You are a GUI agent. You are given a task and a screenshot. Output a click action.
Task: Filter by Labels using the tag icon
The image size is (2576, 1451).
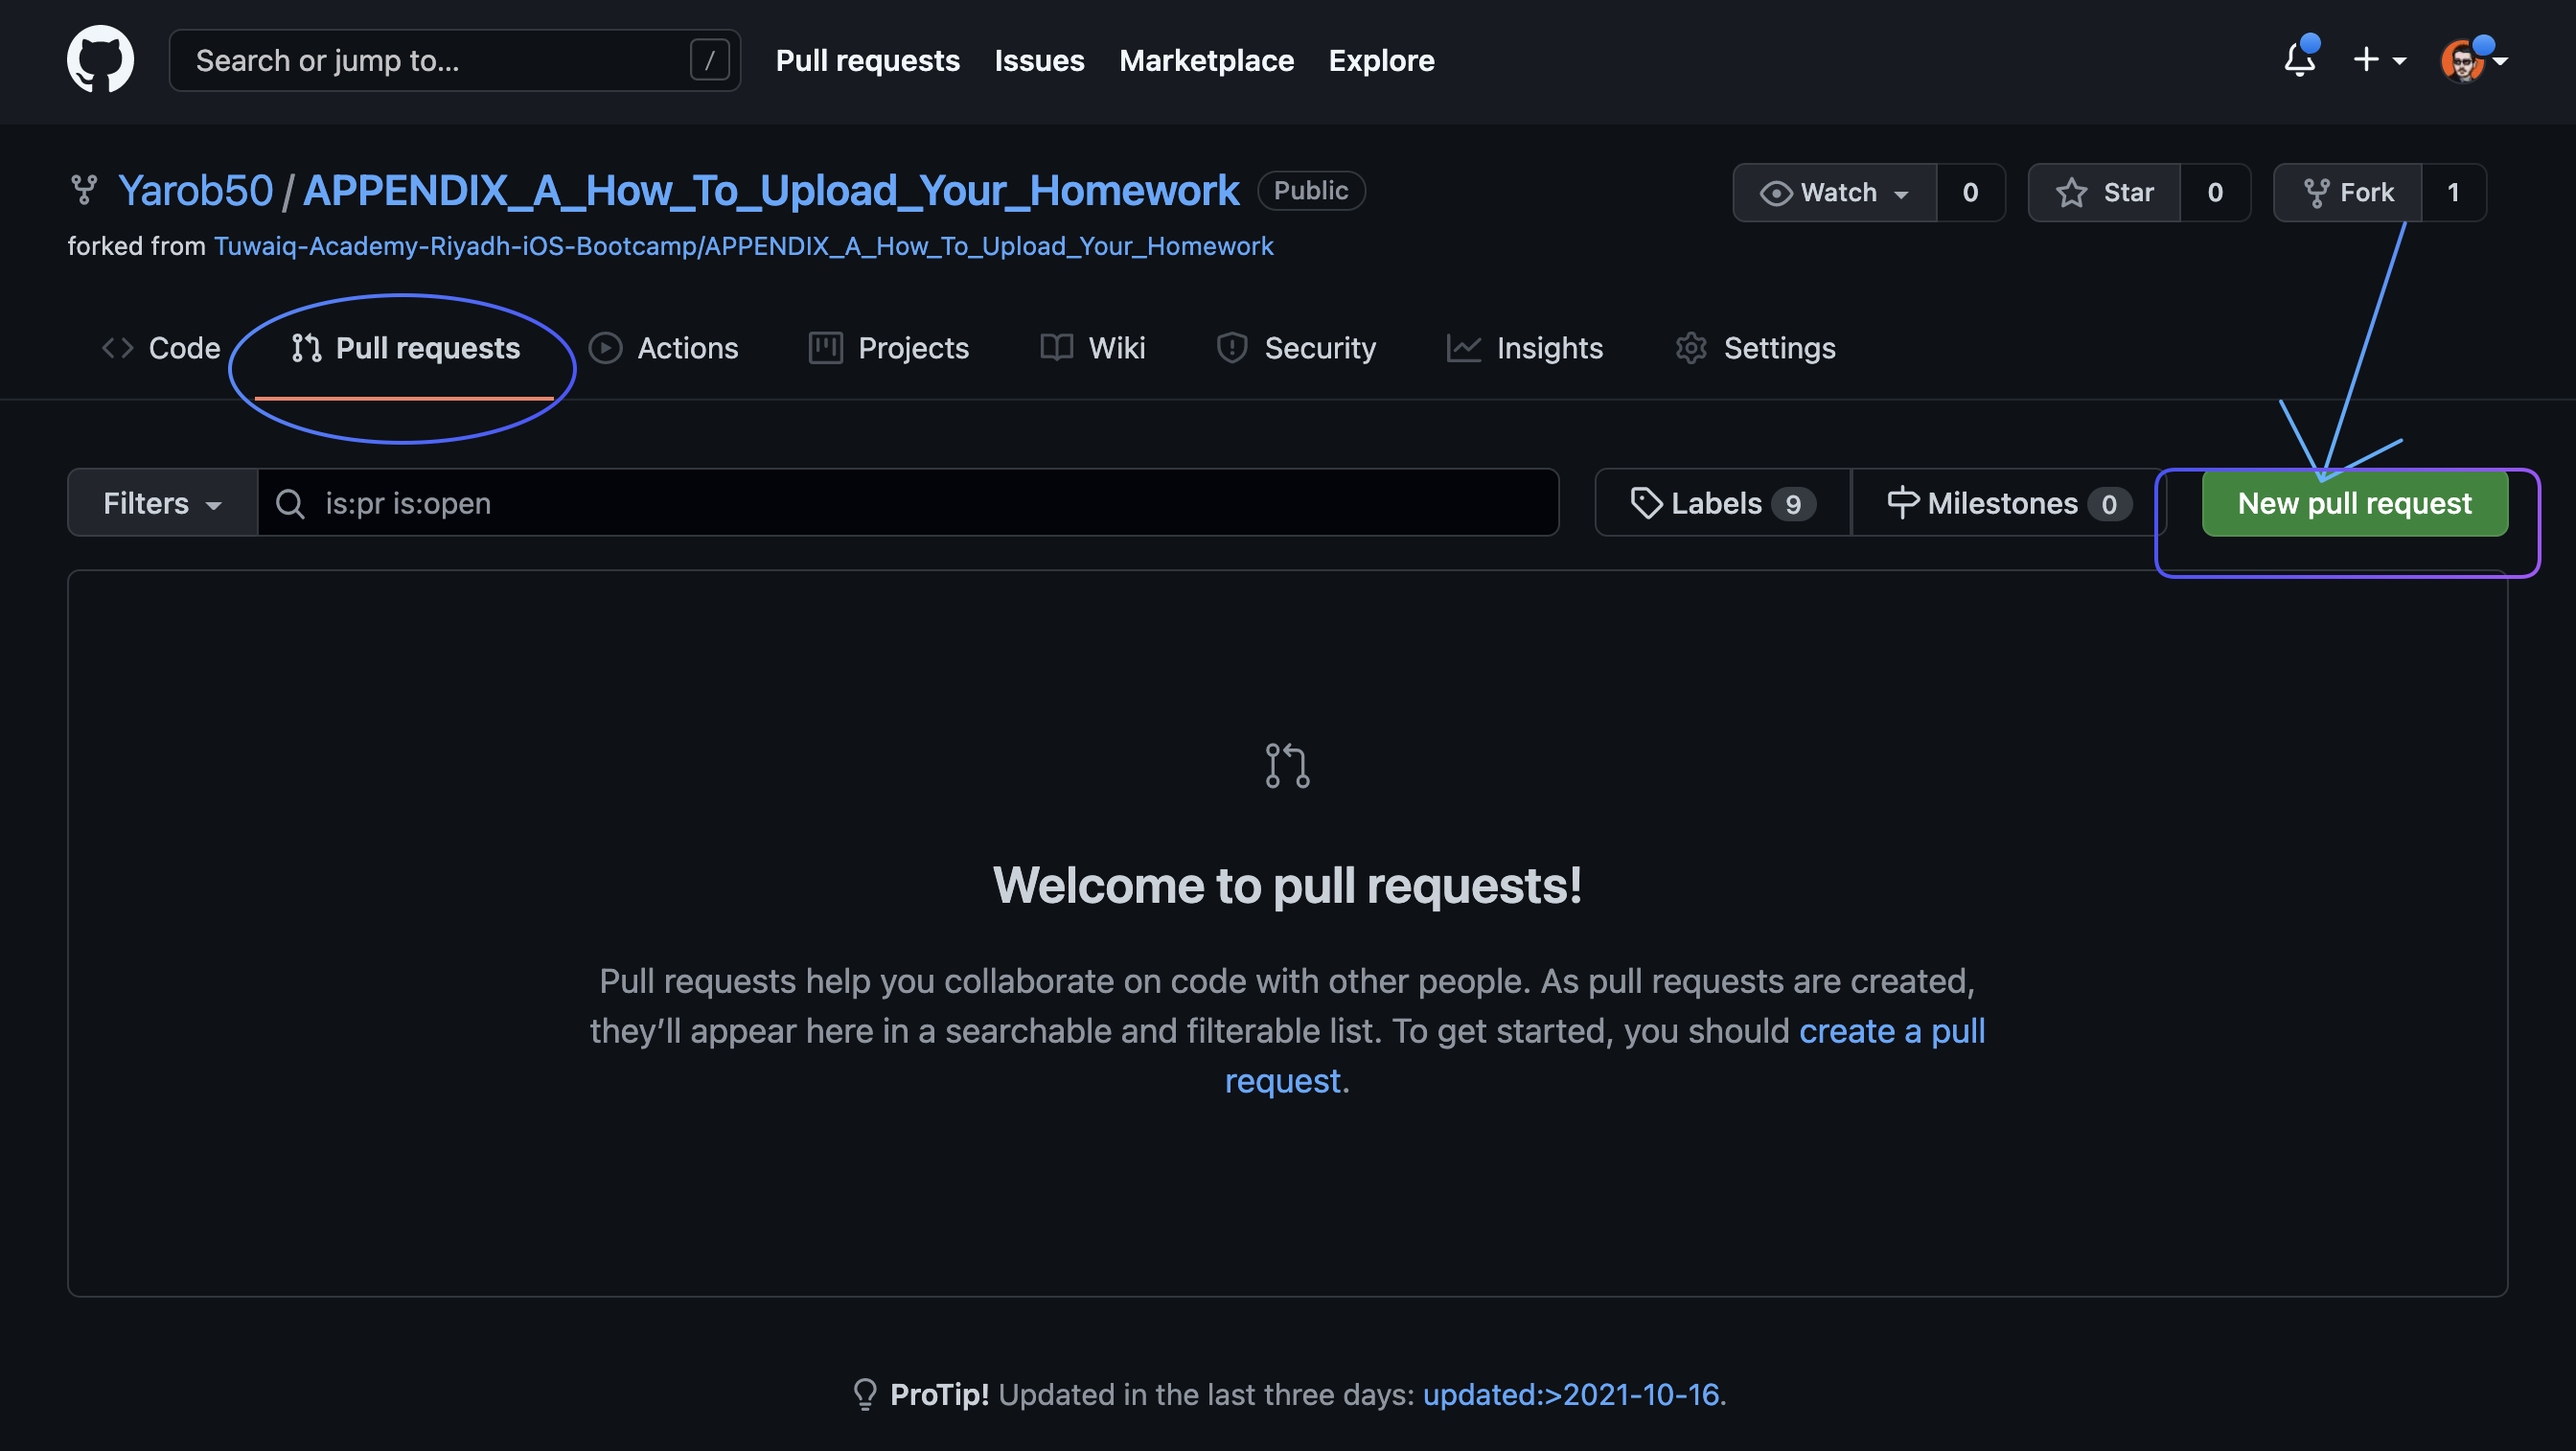(1647, 503)
